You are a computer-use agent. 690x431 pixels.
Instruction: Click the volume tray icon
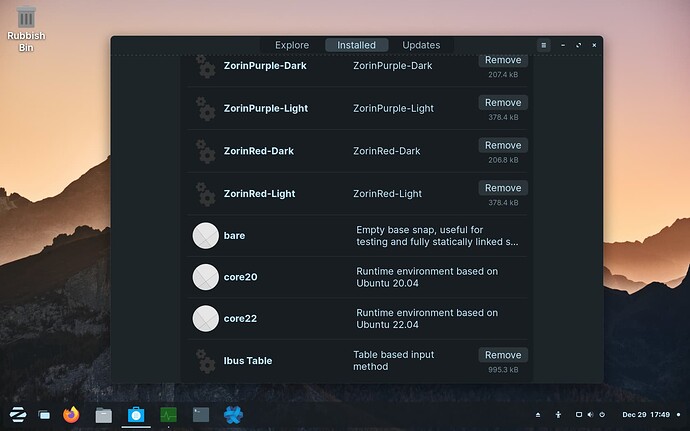click(x=591, y=415)
